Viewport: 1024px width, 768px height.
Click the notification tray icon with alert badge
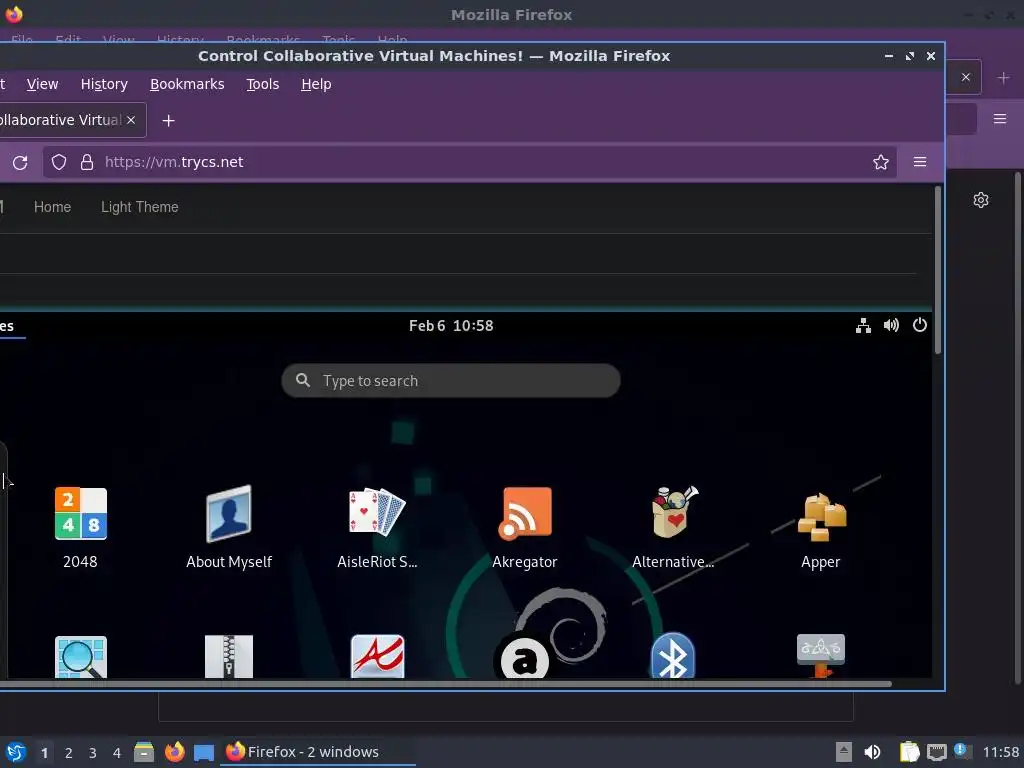coord(962,751)
